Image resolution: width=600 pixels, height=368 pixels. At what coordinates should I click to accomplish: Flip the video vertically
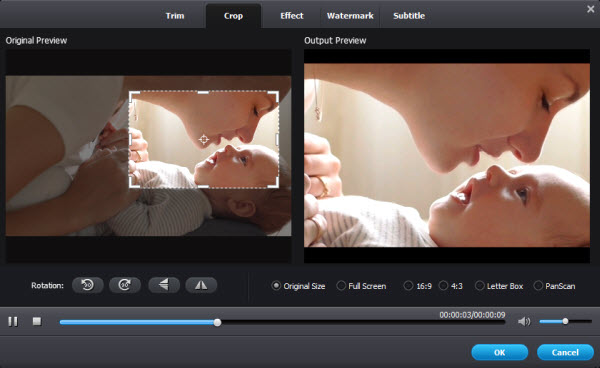[x=164, y=285]
